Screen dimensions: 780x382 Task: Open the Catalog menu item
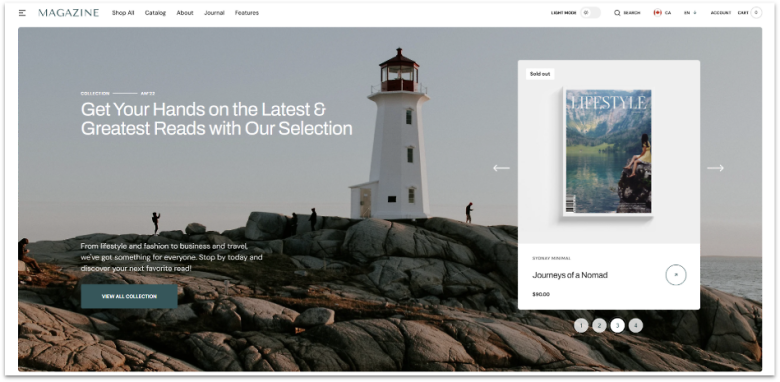(155, 13)
